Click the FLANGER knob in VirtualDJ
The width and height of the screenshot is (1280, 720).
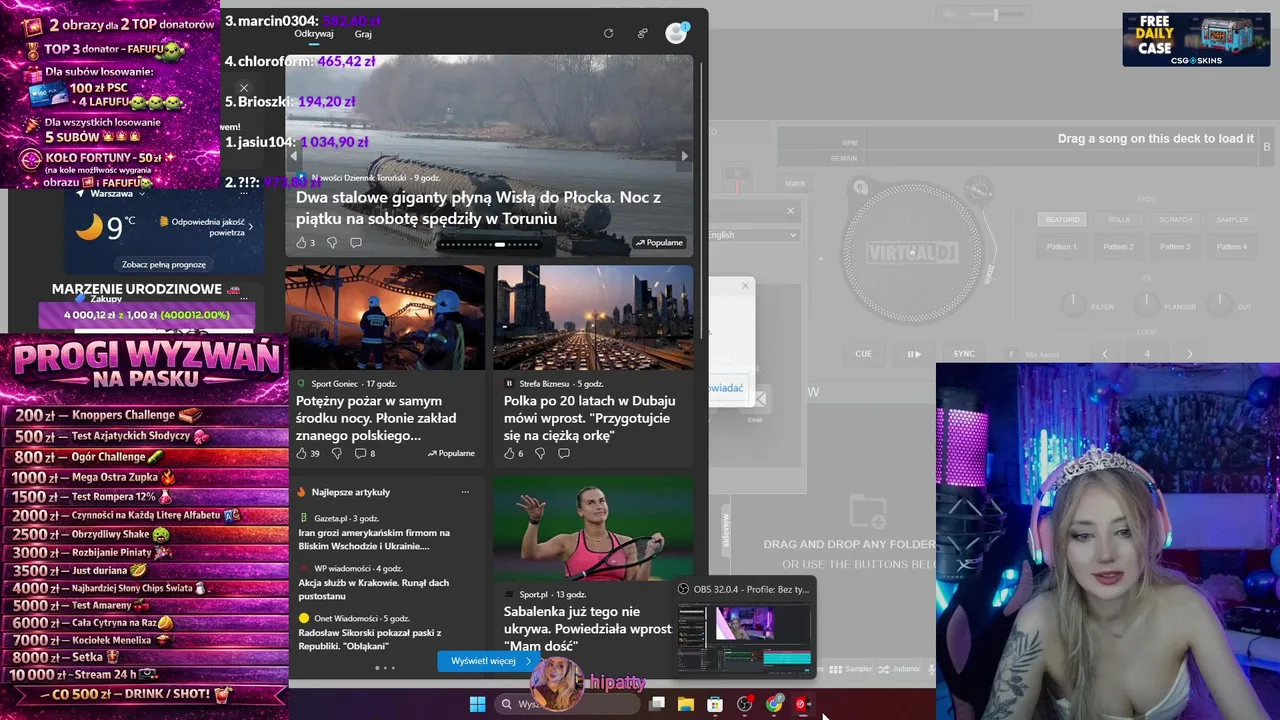click(1146, 304)
